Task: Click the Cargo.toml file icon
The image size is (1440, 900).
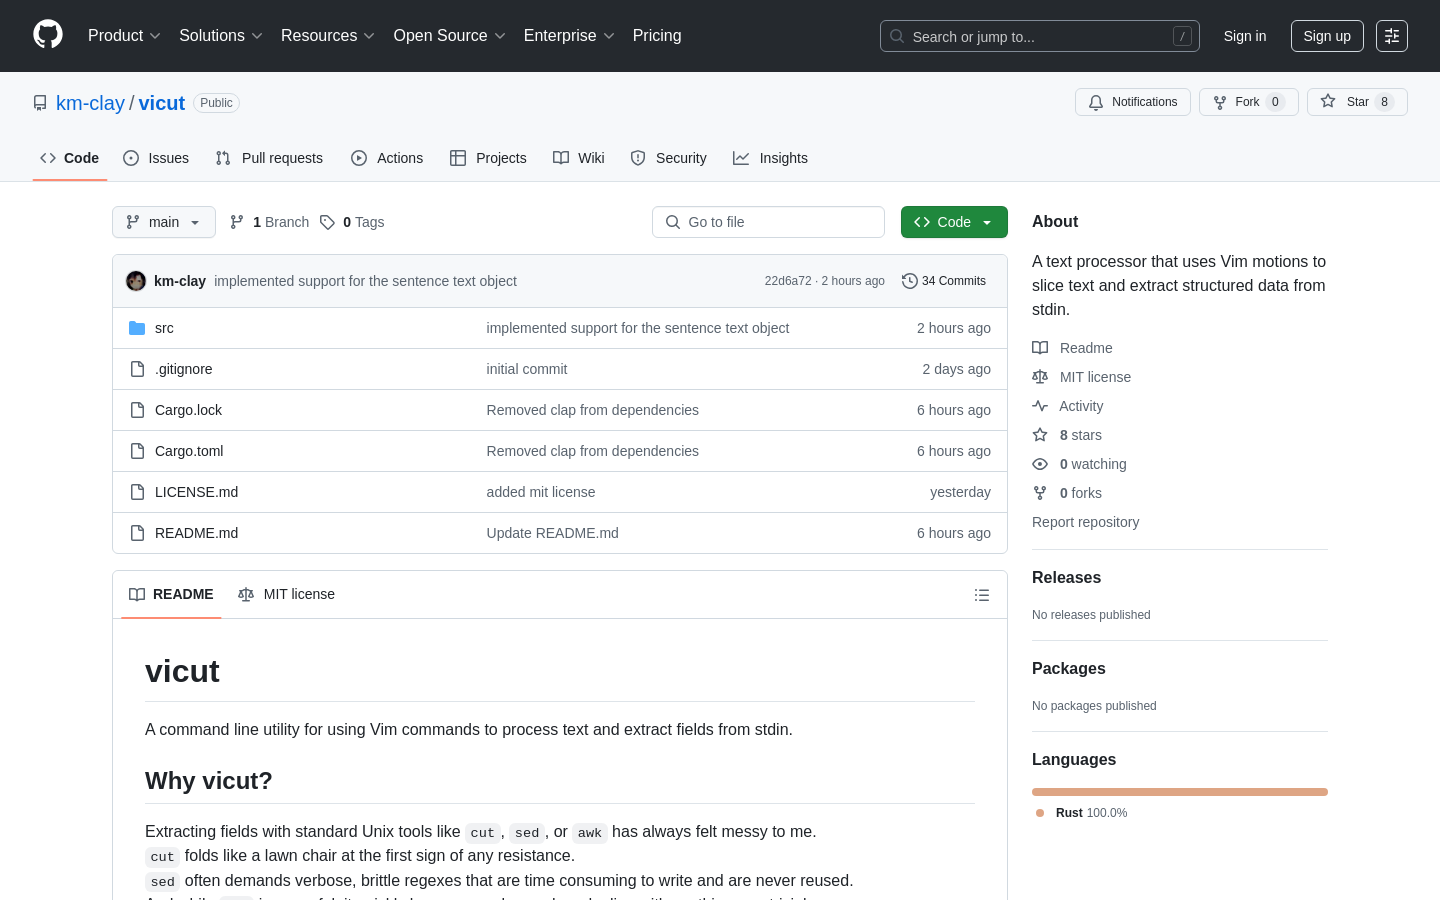Action: coord(137,451)
